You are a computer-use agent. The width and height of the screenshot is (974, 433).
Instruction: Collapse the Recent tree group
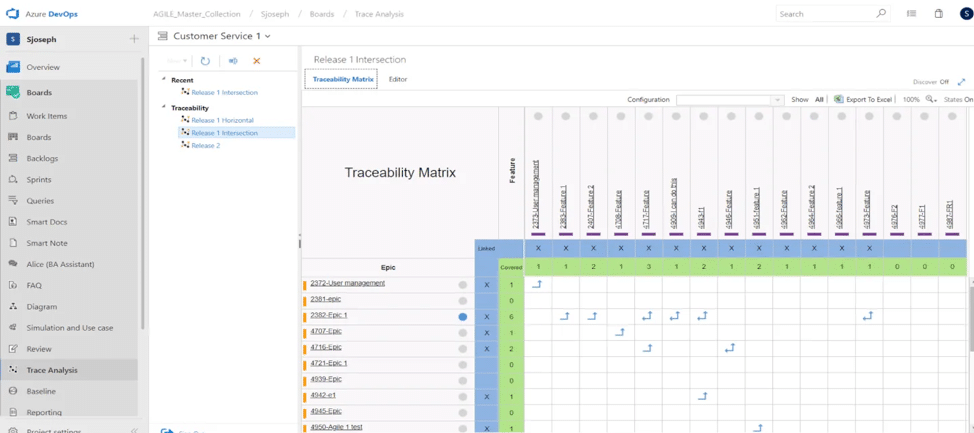(164, 80)
